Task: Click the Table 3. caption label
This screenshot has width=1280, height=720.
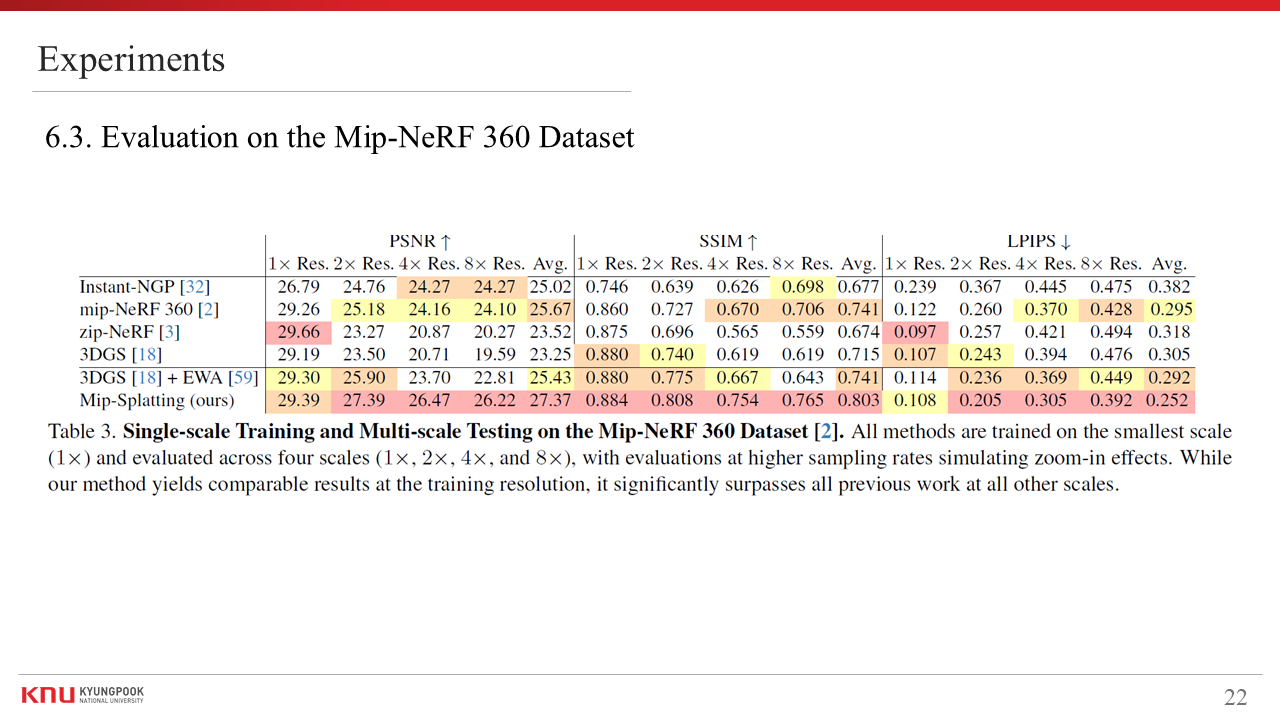Action: coord(82,432)
